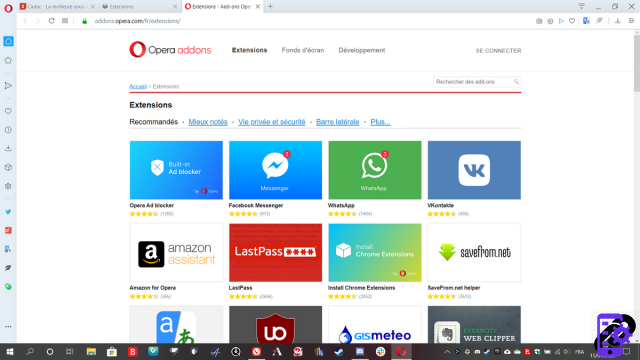Image resolution: width=640 pixels, height=360 pixels.
Task: Open Steam from the taskbar
Action: click(x=339, y=351)
